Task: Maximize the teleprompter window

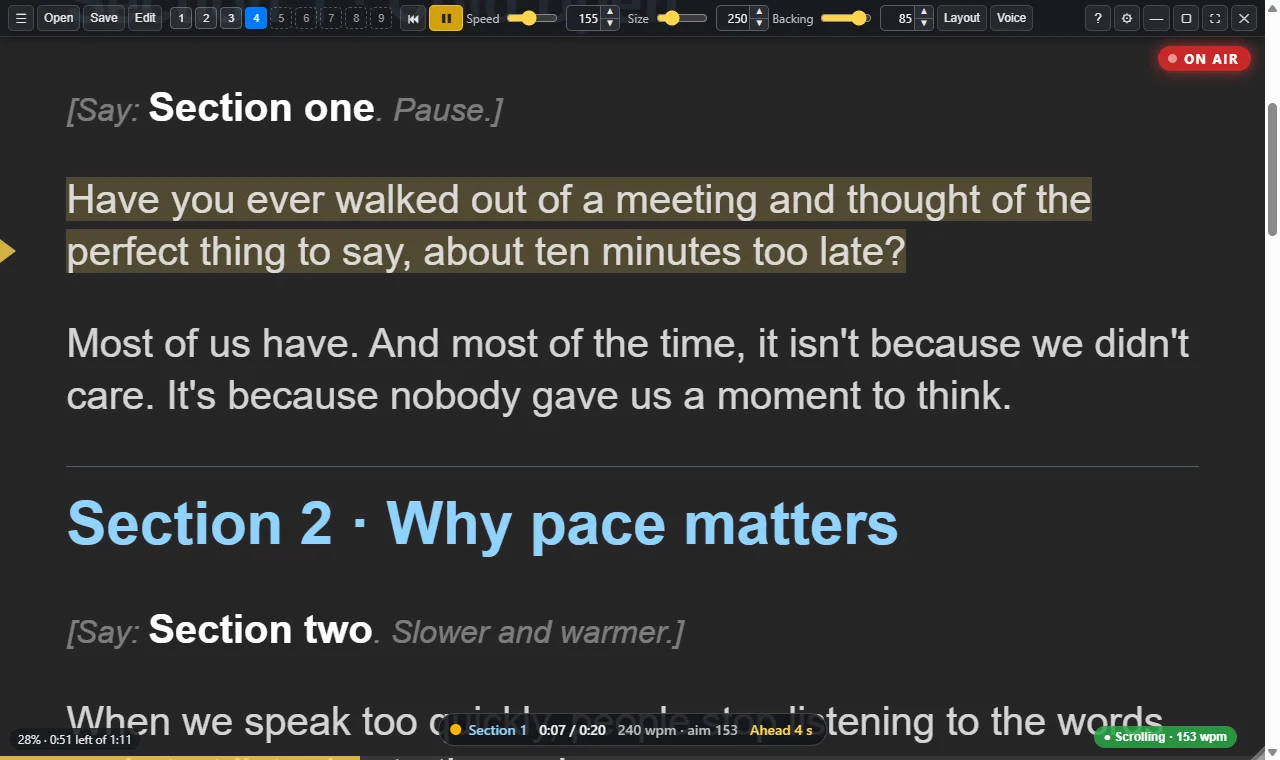Action: [1186, 18]
